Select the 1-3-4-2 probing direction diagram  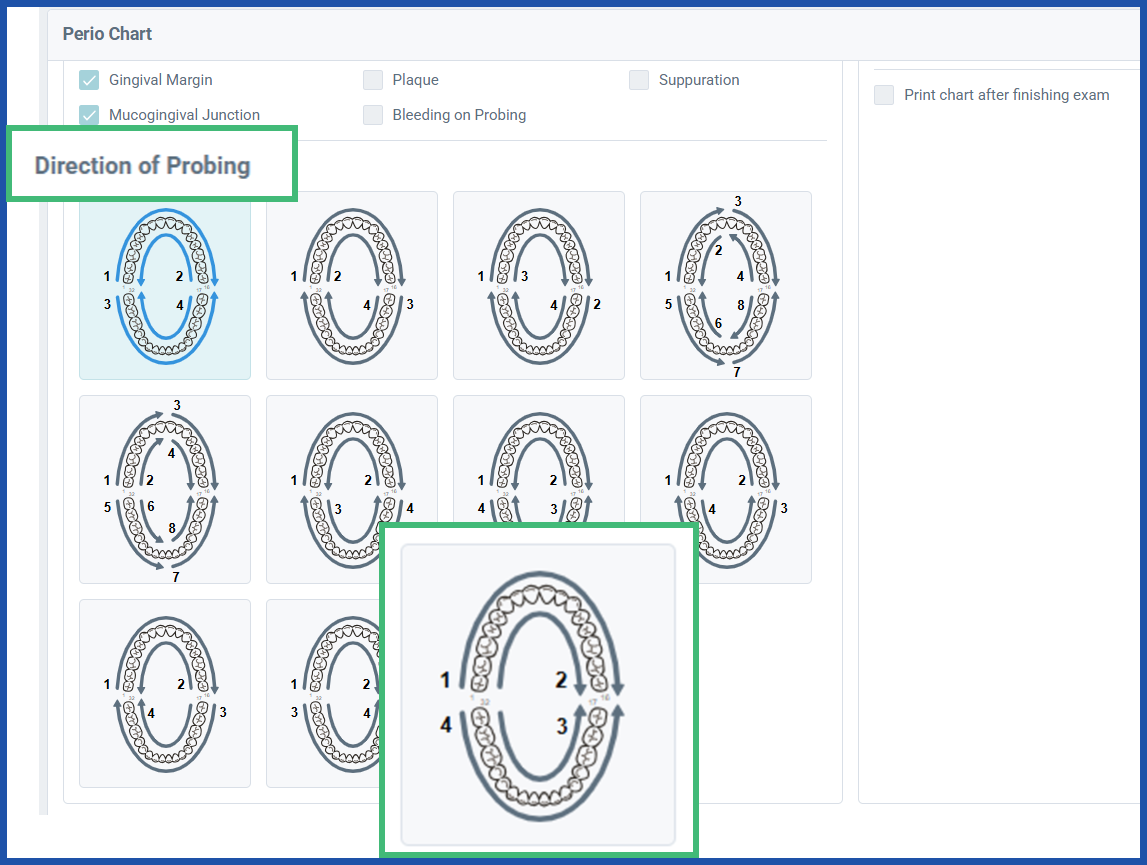(x=539, y=285)
